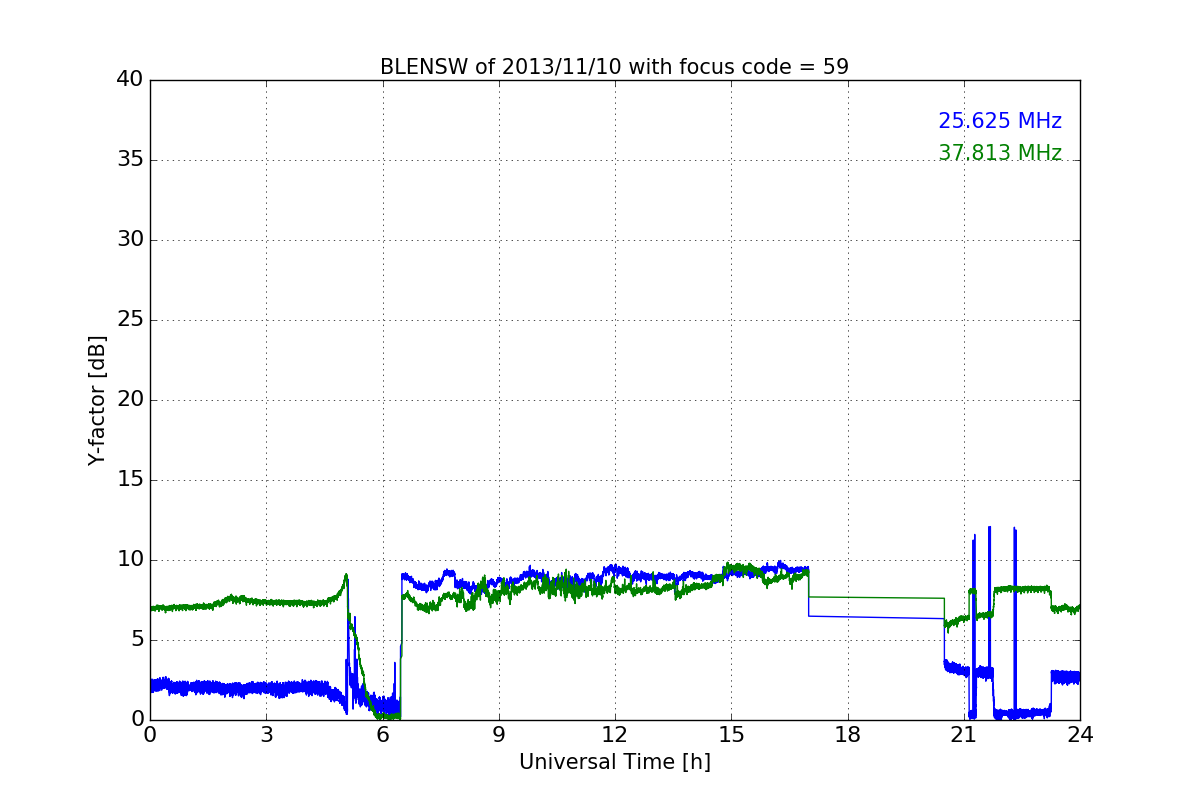Select the green 37.813 MHz legend label

coord(1000,153)
